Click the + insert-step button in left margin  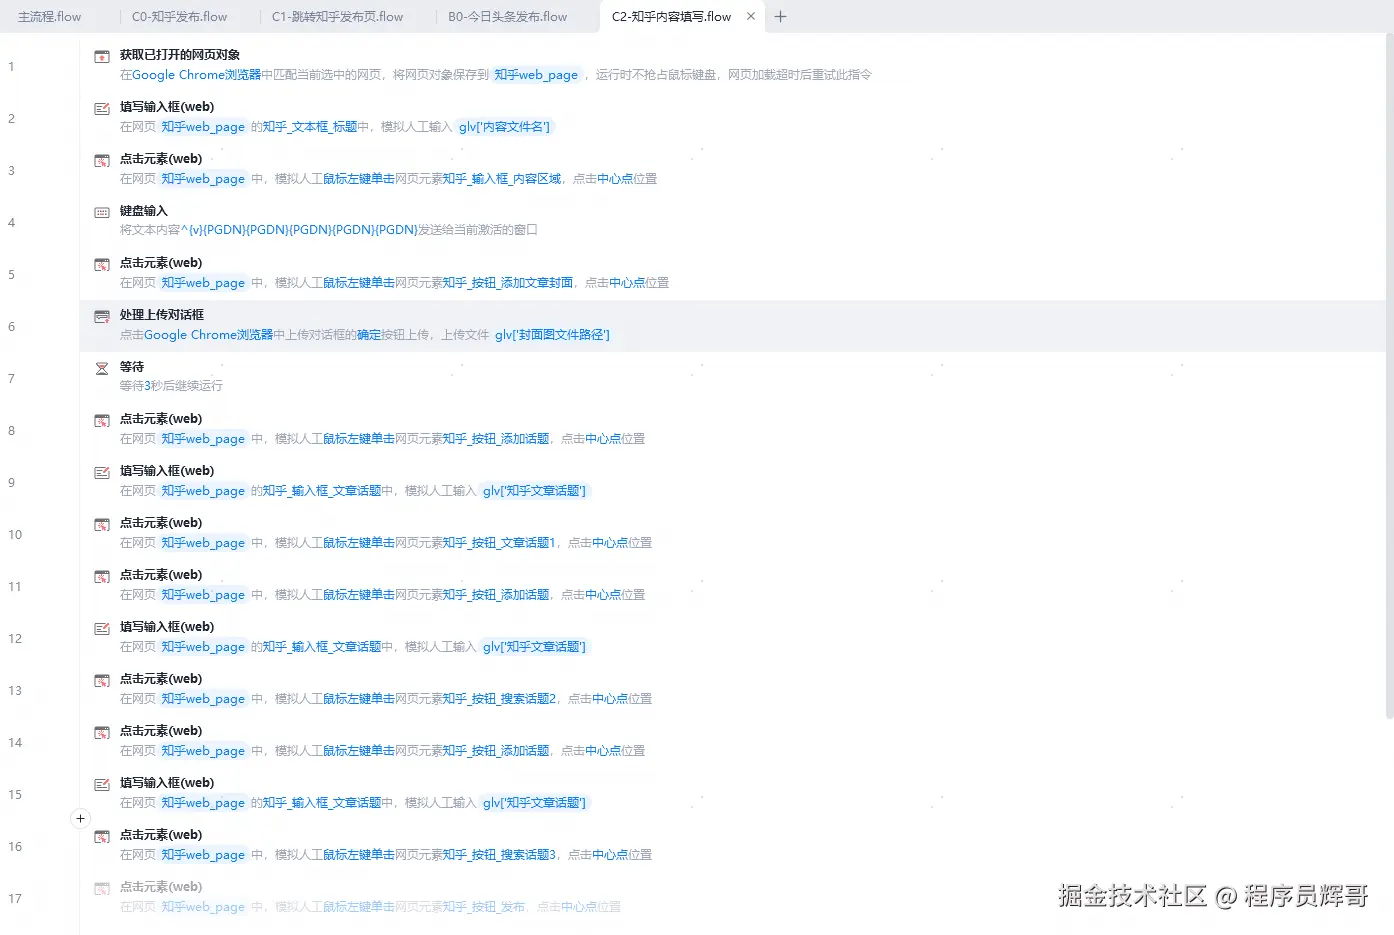(x=80, y=818)
